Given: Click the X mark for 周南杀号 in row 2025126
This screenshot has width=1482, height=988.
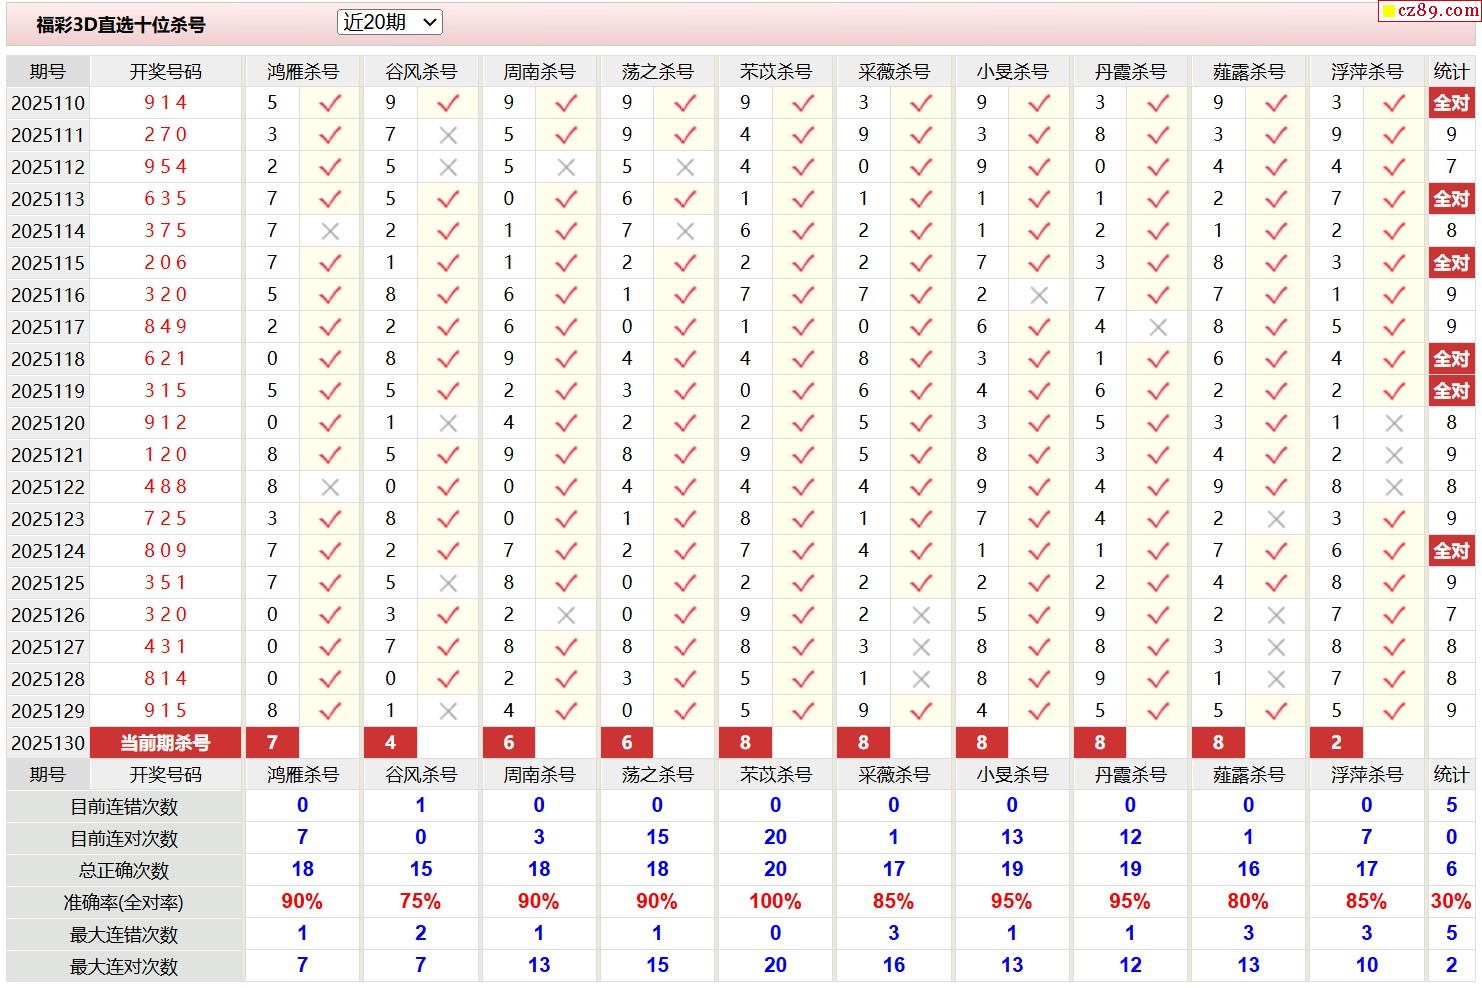Looking at the screenshot, I should [x=566, y=615].
